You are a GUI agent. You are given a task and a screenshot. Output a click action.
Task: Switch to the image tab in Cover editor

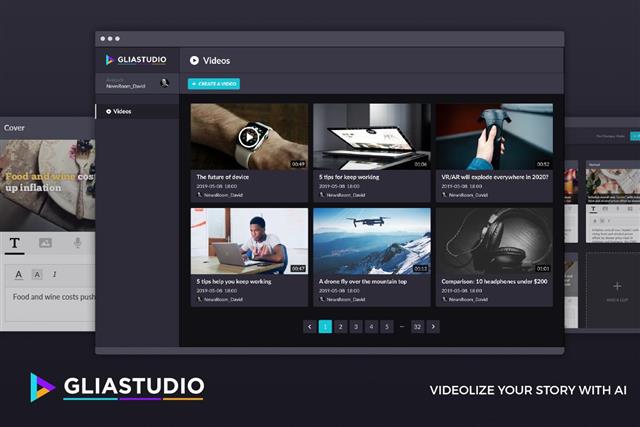click(x=45, y=243)
